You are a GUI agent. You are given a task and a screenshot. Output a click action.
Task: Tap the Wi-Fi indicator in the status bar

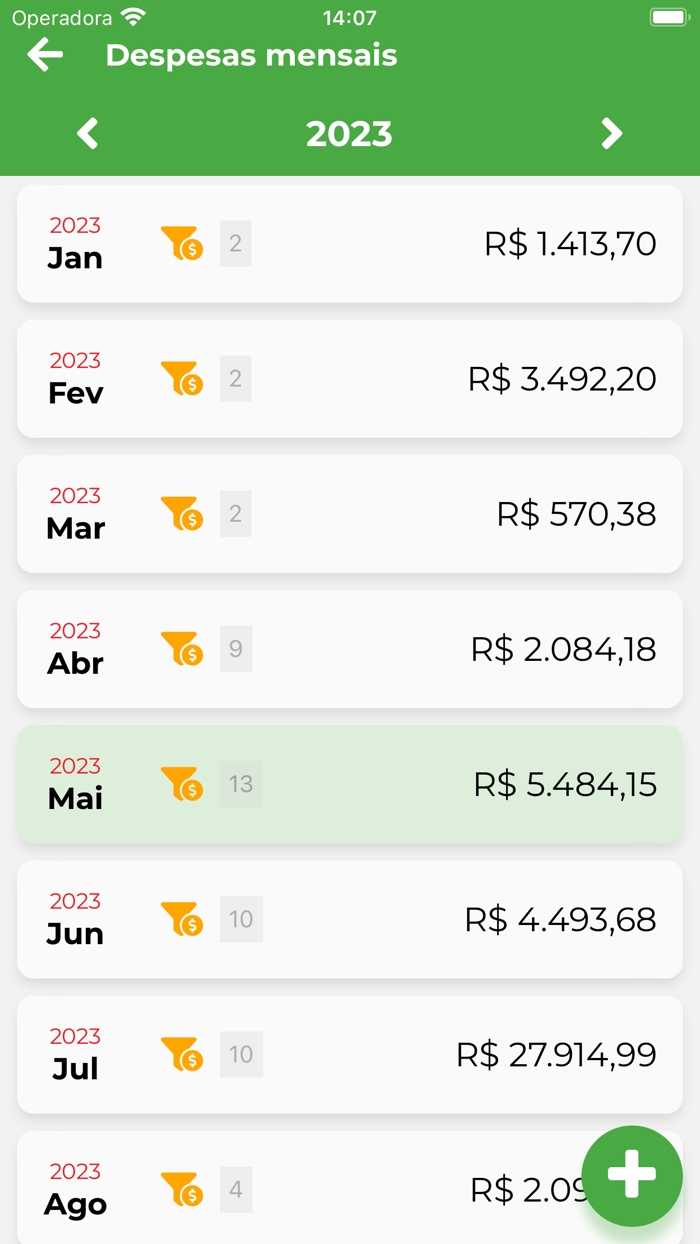click(x=131, y=16)
